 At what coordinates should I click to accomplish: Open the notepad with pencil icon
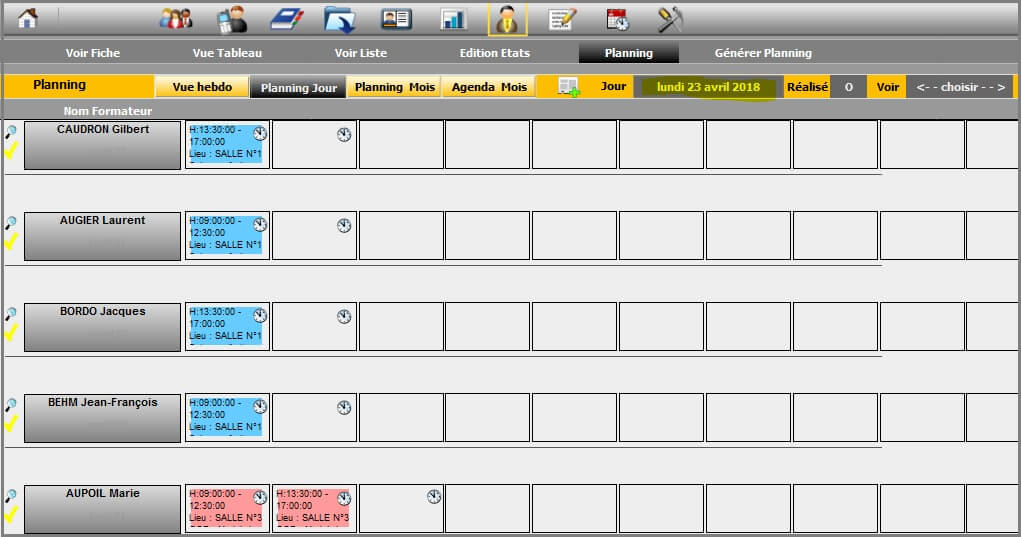(x=563, y=19)
